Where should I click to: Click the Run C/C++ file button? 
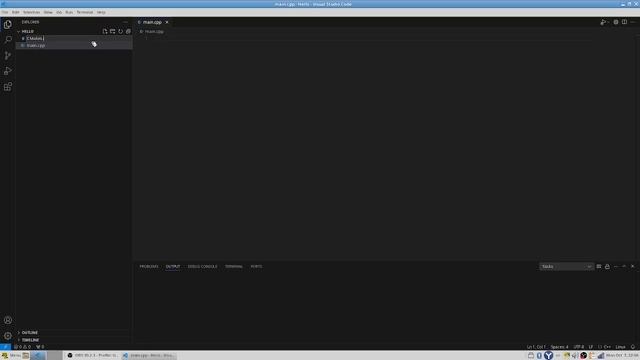(603, 22)
